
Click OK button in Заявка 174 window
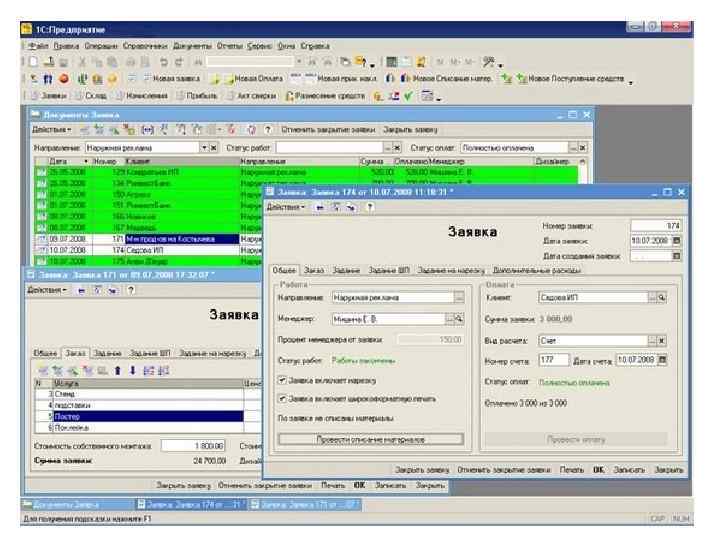point(598,469)
